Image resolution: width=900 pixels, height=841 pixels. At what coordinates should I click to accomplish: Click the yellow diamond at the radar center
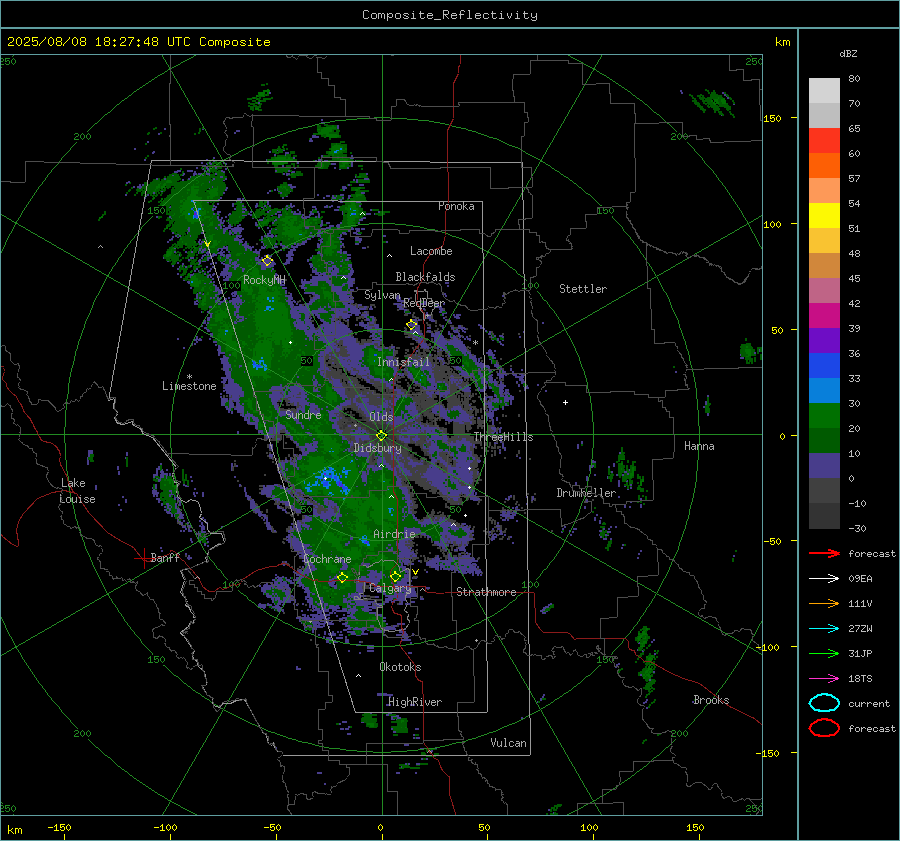click(x=381, y=436)
